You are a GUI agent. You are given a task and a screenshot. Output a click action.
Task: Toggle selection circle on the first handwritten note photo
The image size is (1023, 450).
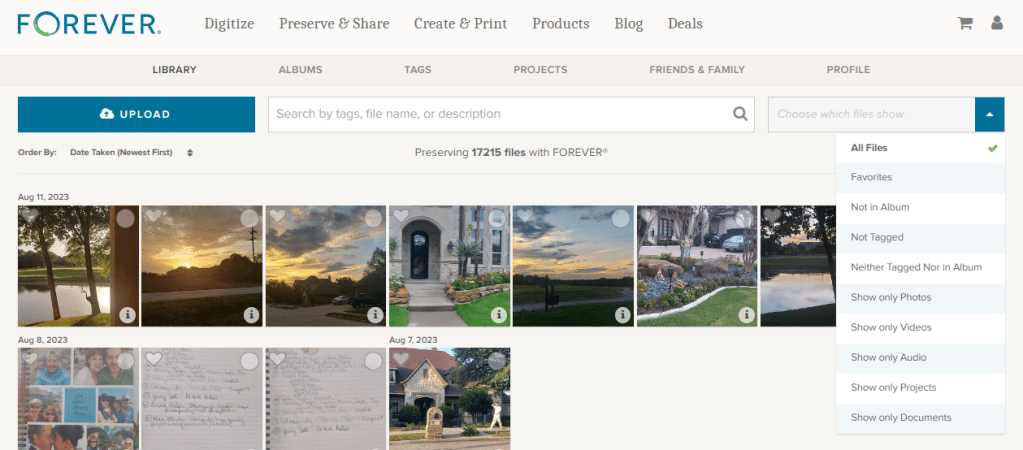(x=249, y=360)
